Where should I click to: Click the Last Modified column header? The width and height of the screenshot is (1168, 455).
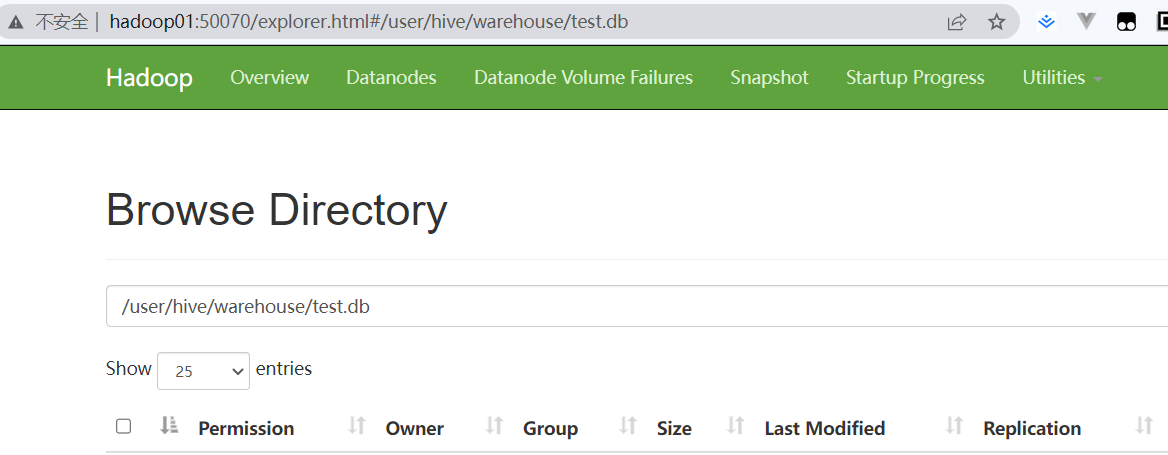tap(824, 428)
